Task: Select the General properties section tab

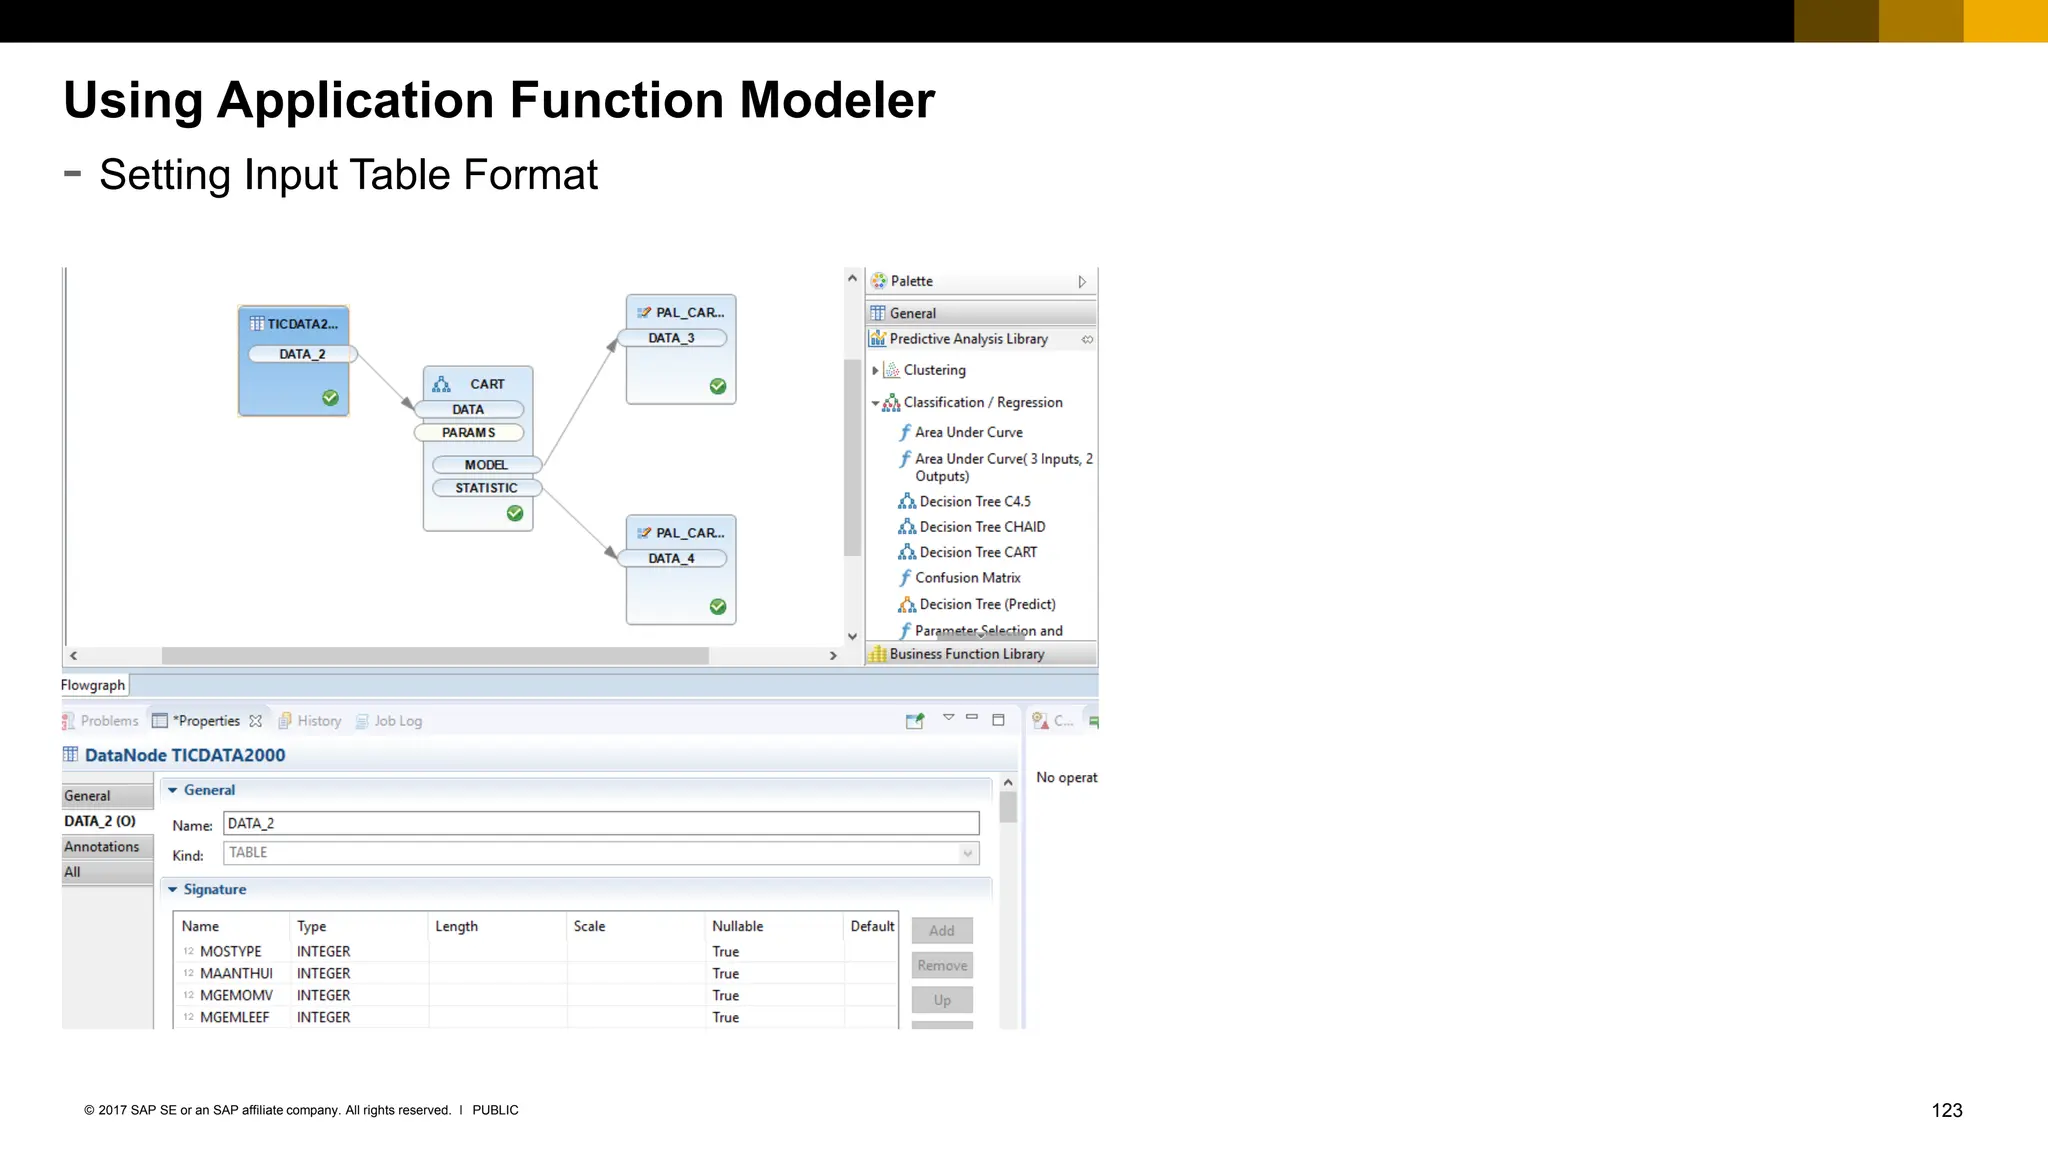Action: tap(107, 796)
